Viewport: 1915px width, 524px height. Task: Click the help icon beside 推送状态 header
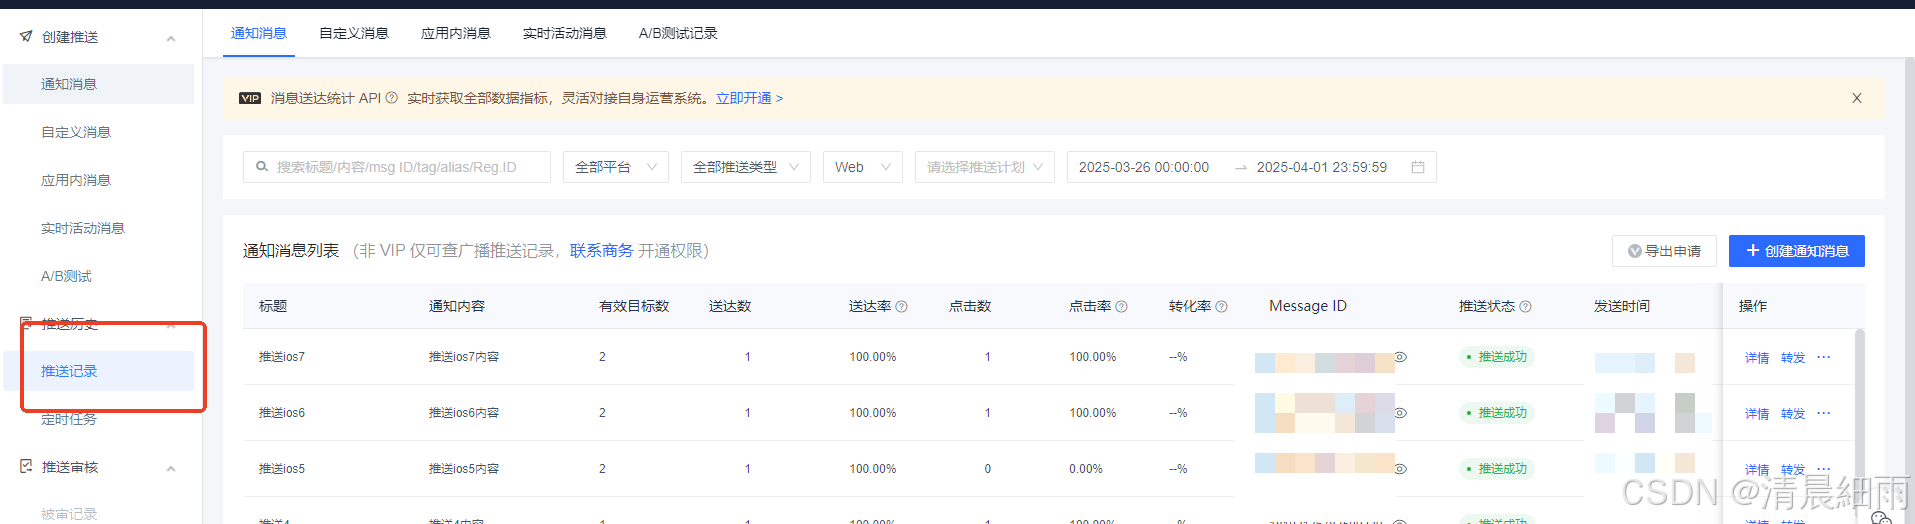coord(1526,307)
